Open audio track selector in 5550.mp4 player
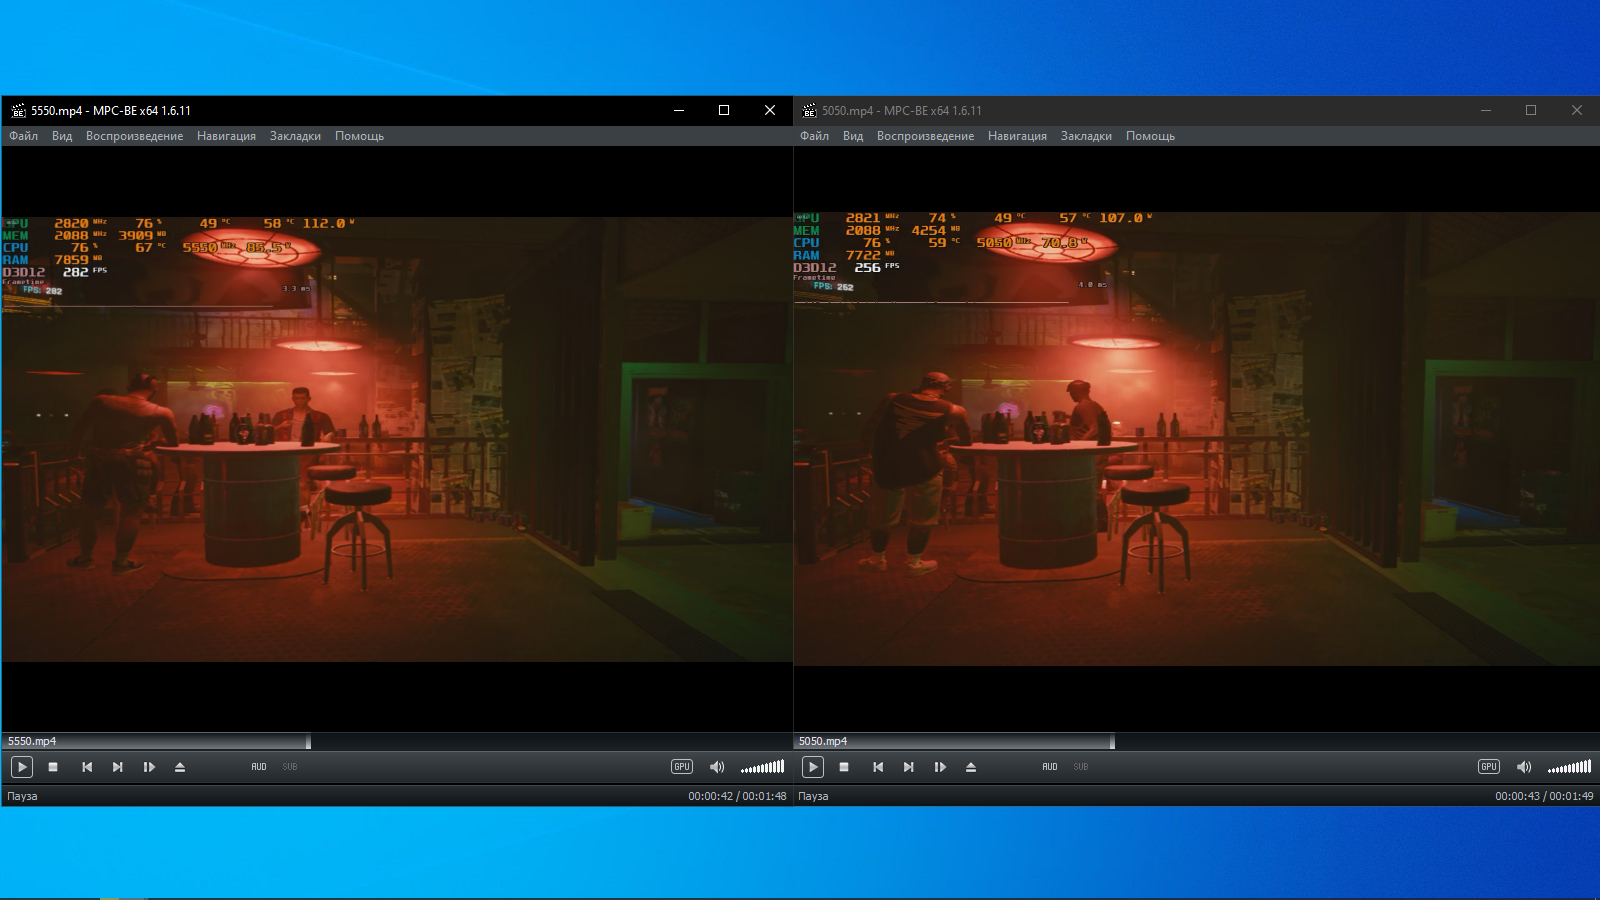The image size is (1600, 900). coord(259,767)
